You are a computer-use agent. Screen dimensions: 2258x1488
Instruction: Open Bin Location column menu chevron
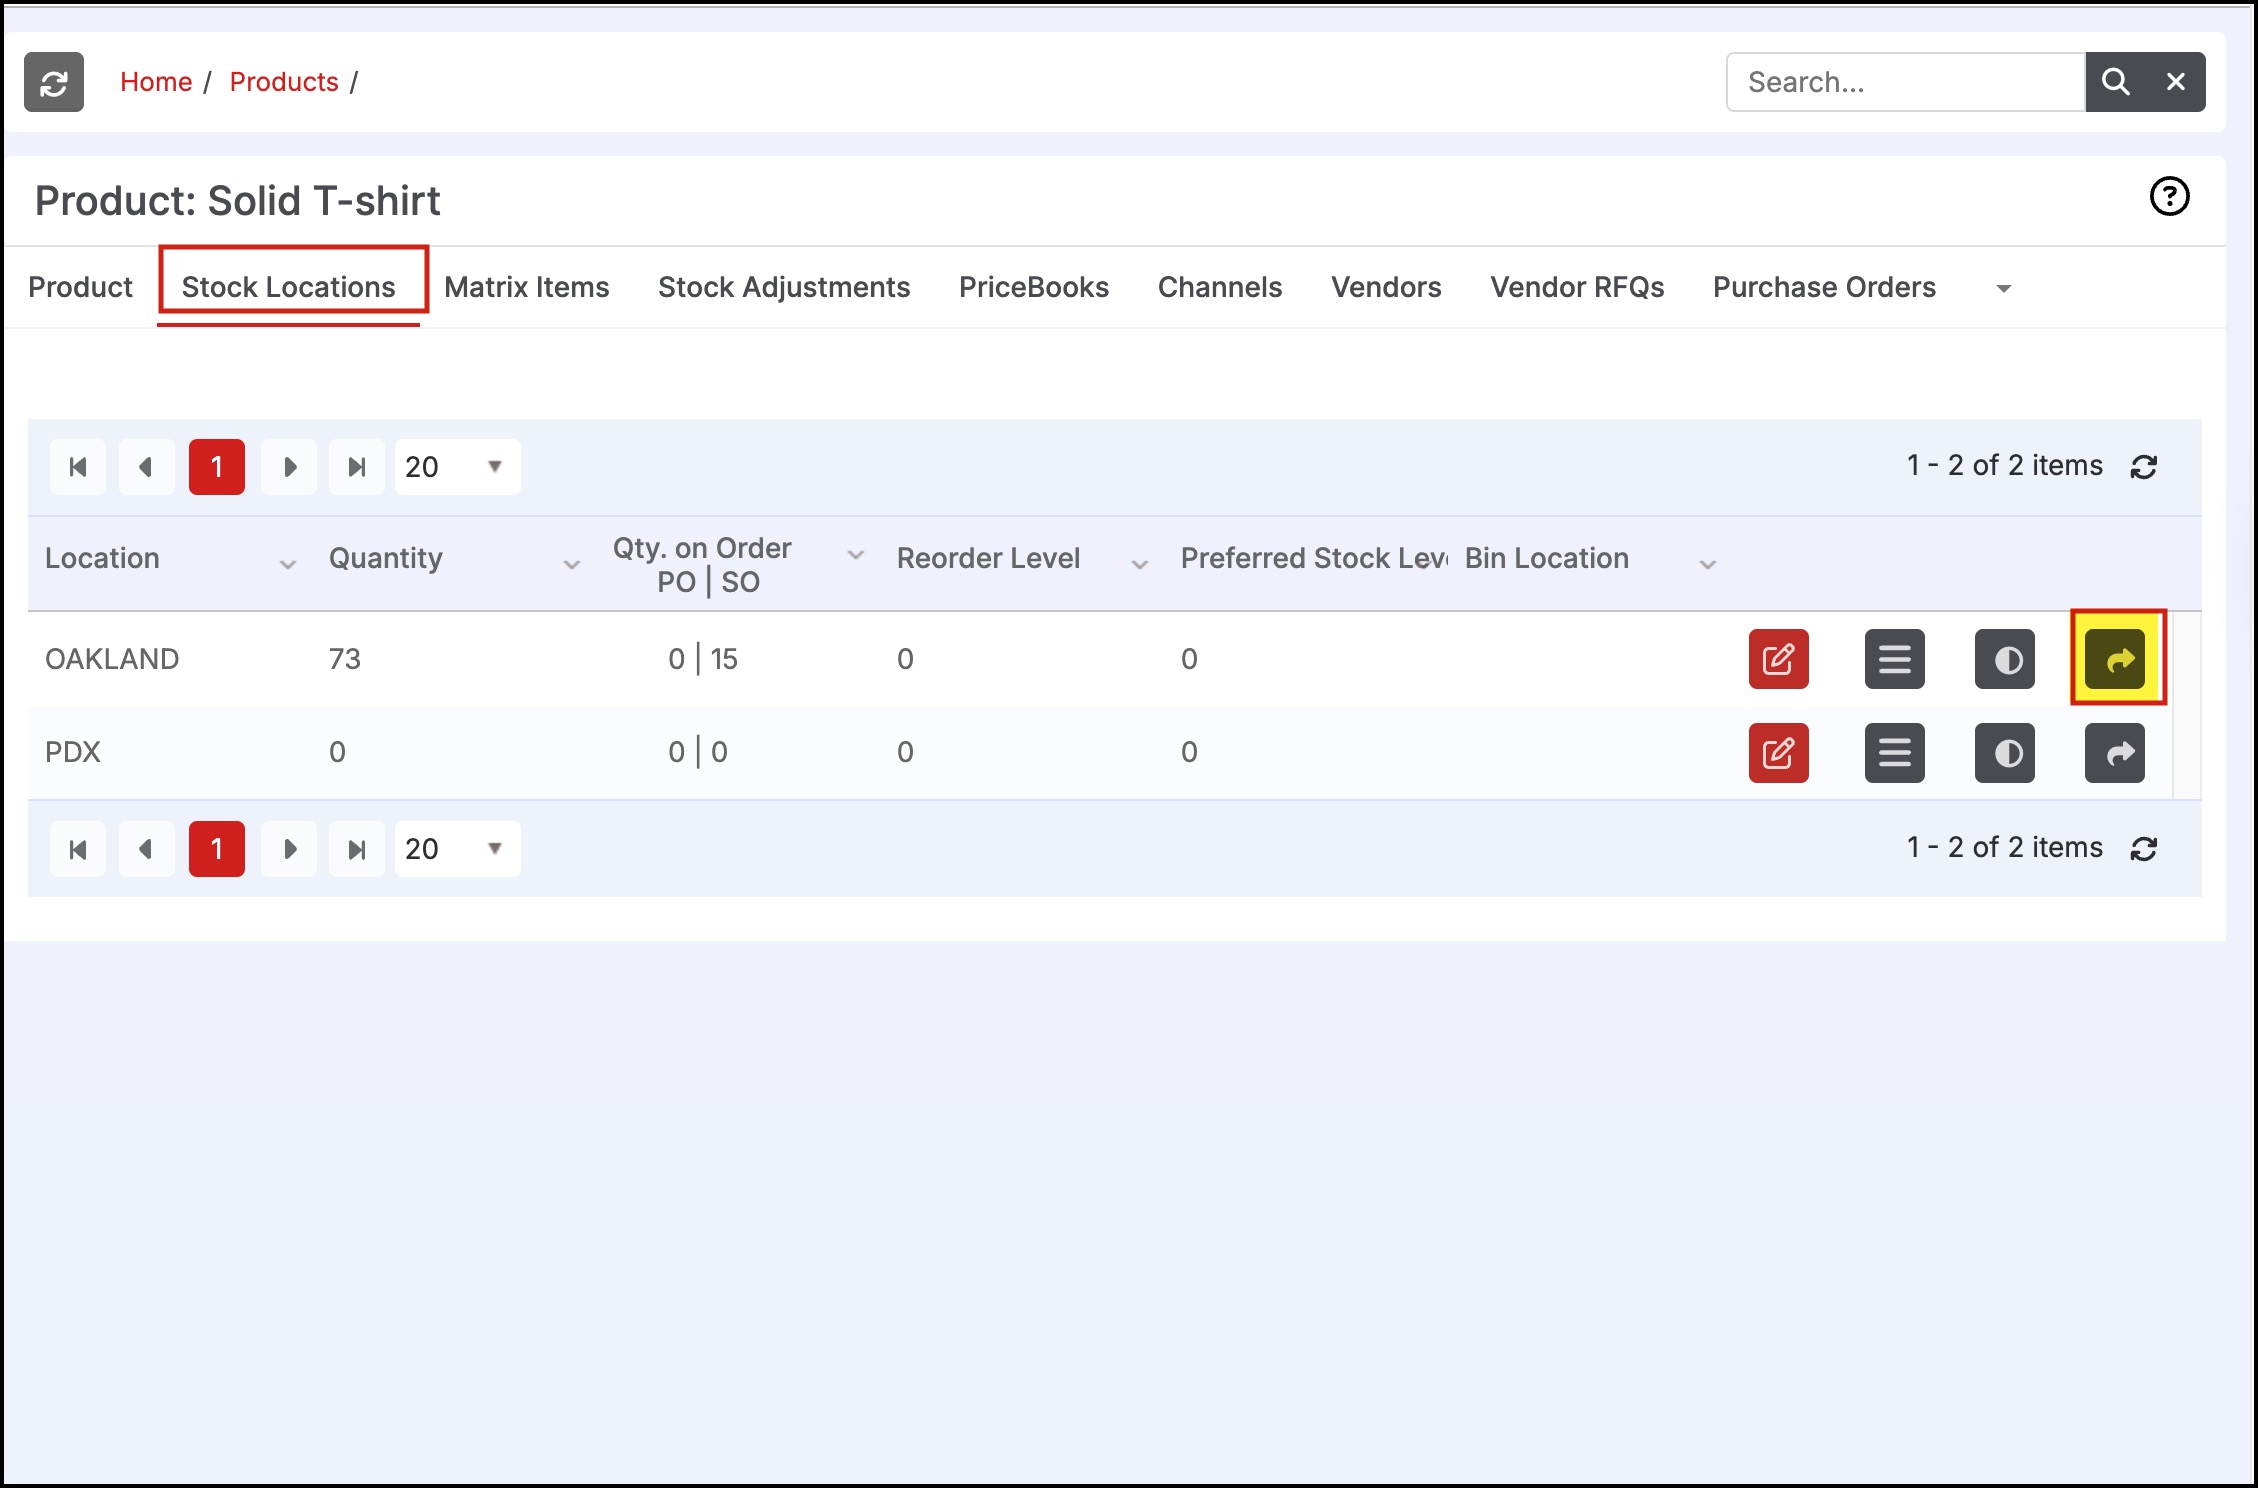point(1708,565)
